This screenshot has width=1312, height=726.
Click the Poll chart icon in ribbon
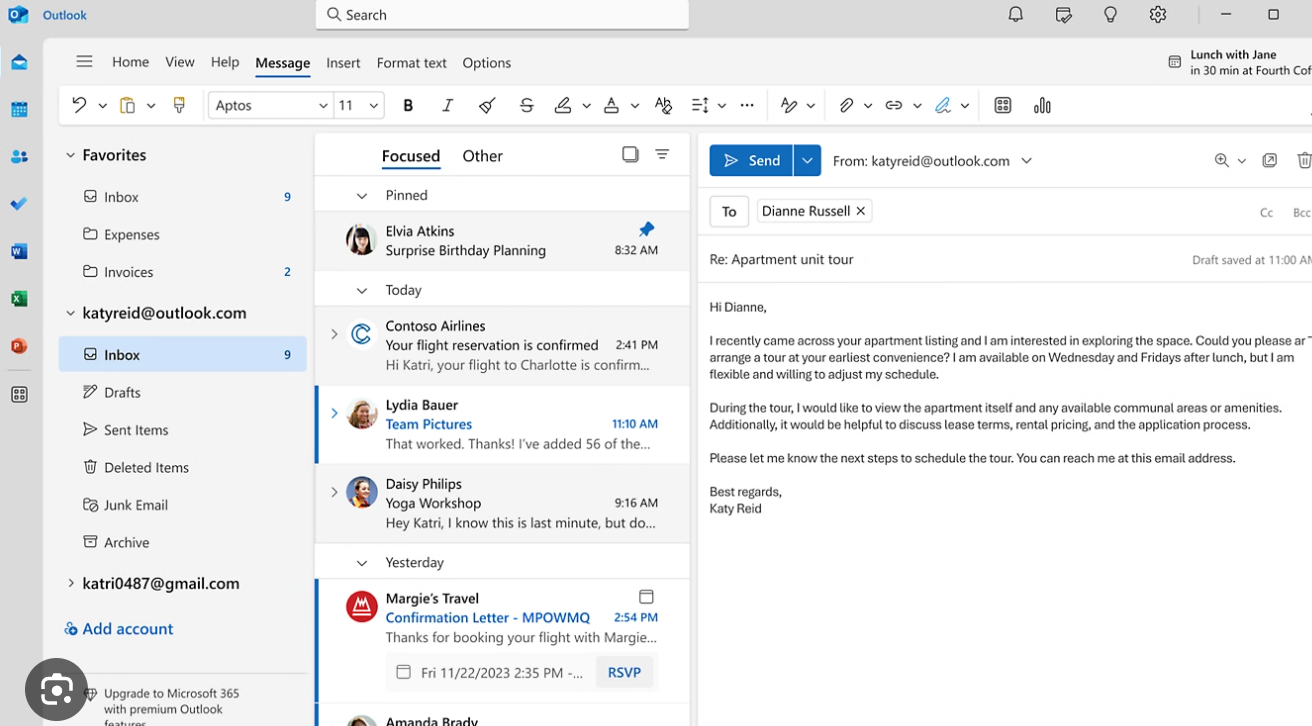coord(1042,105)
